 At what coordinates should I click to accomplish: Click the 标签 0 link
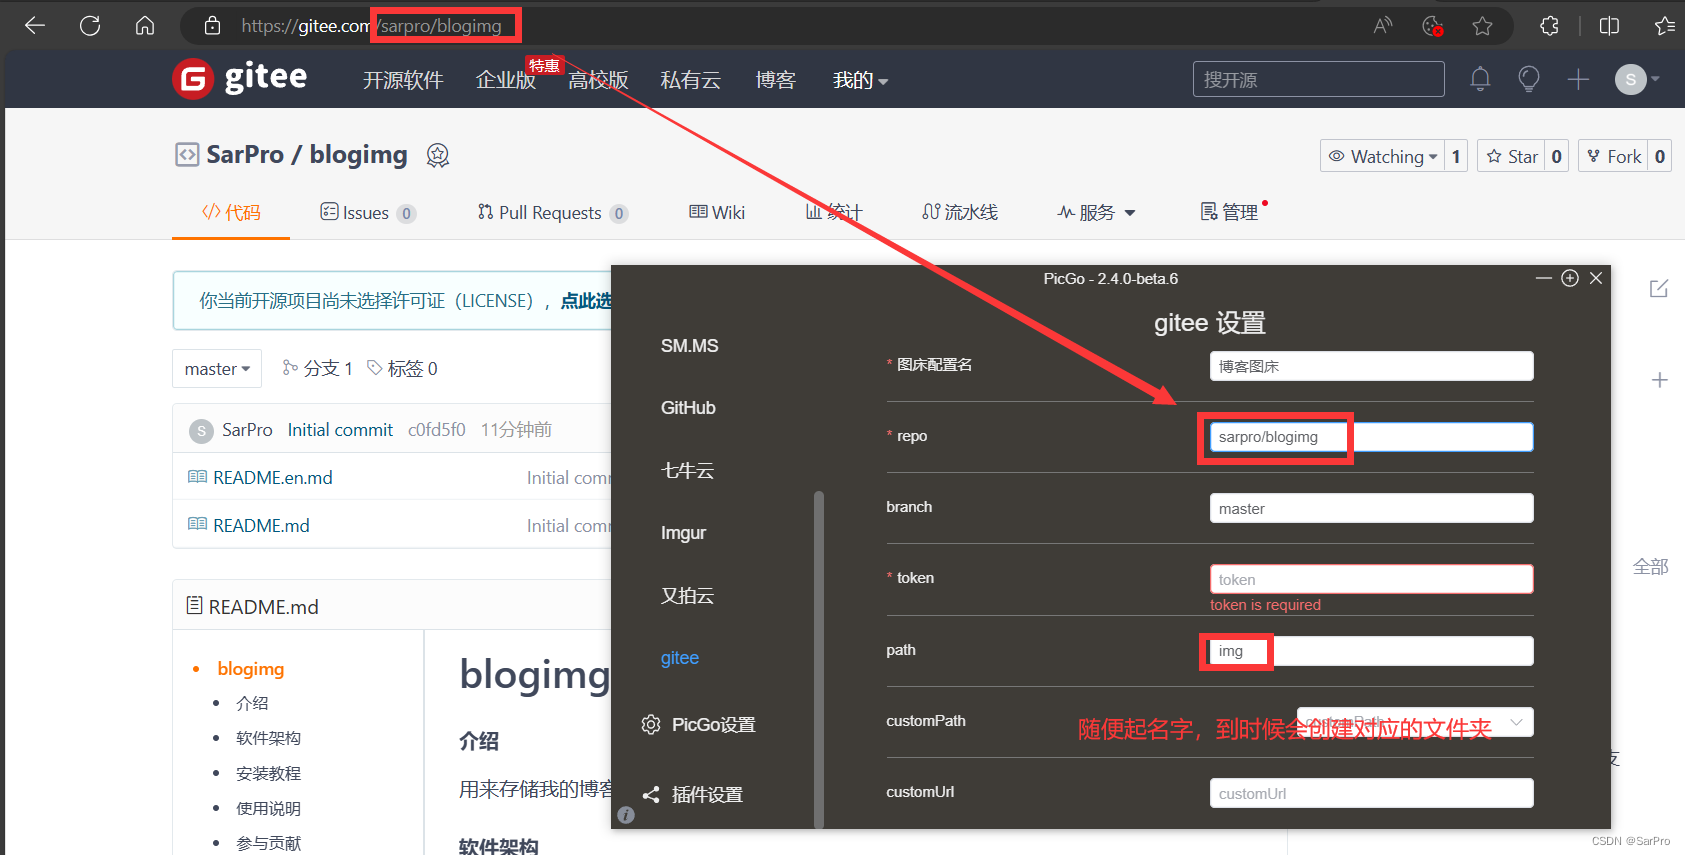pos(402,369)
